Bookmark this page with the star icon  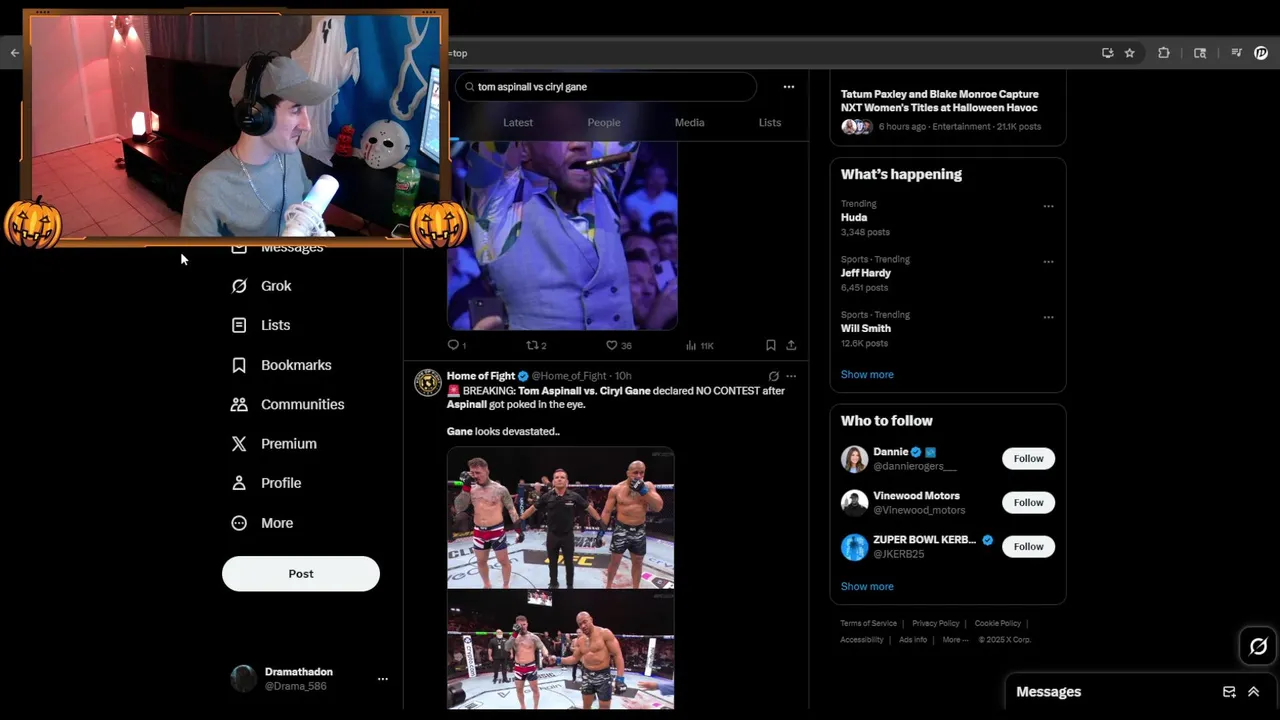[x=1130, y=53]
